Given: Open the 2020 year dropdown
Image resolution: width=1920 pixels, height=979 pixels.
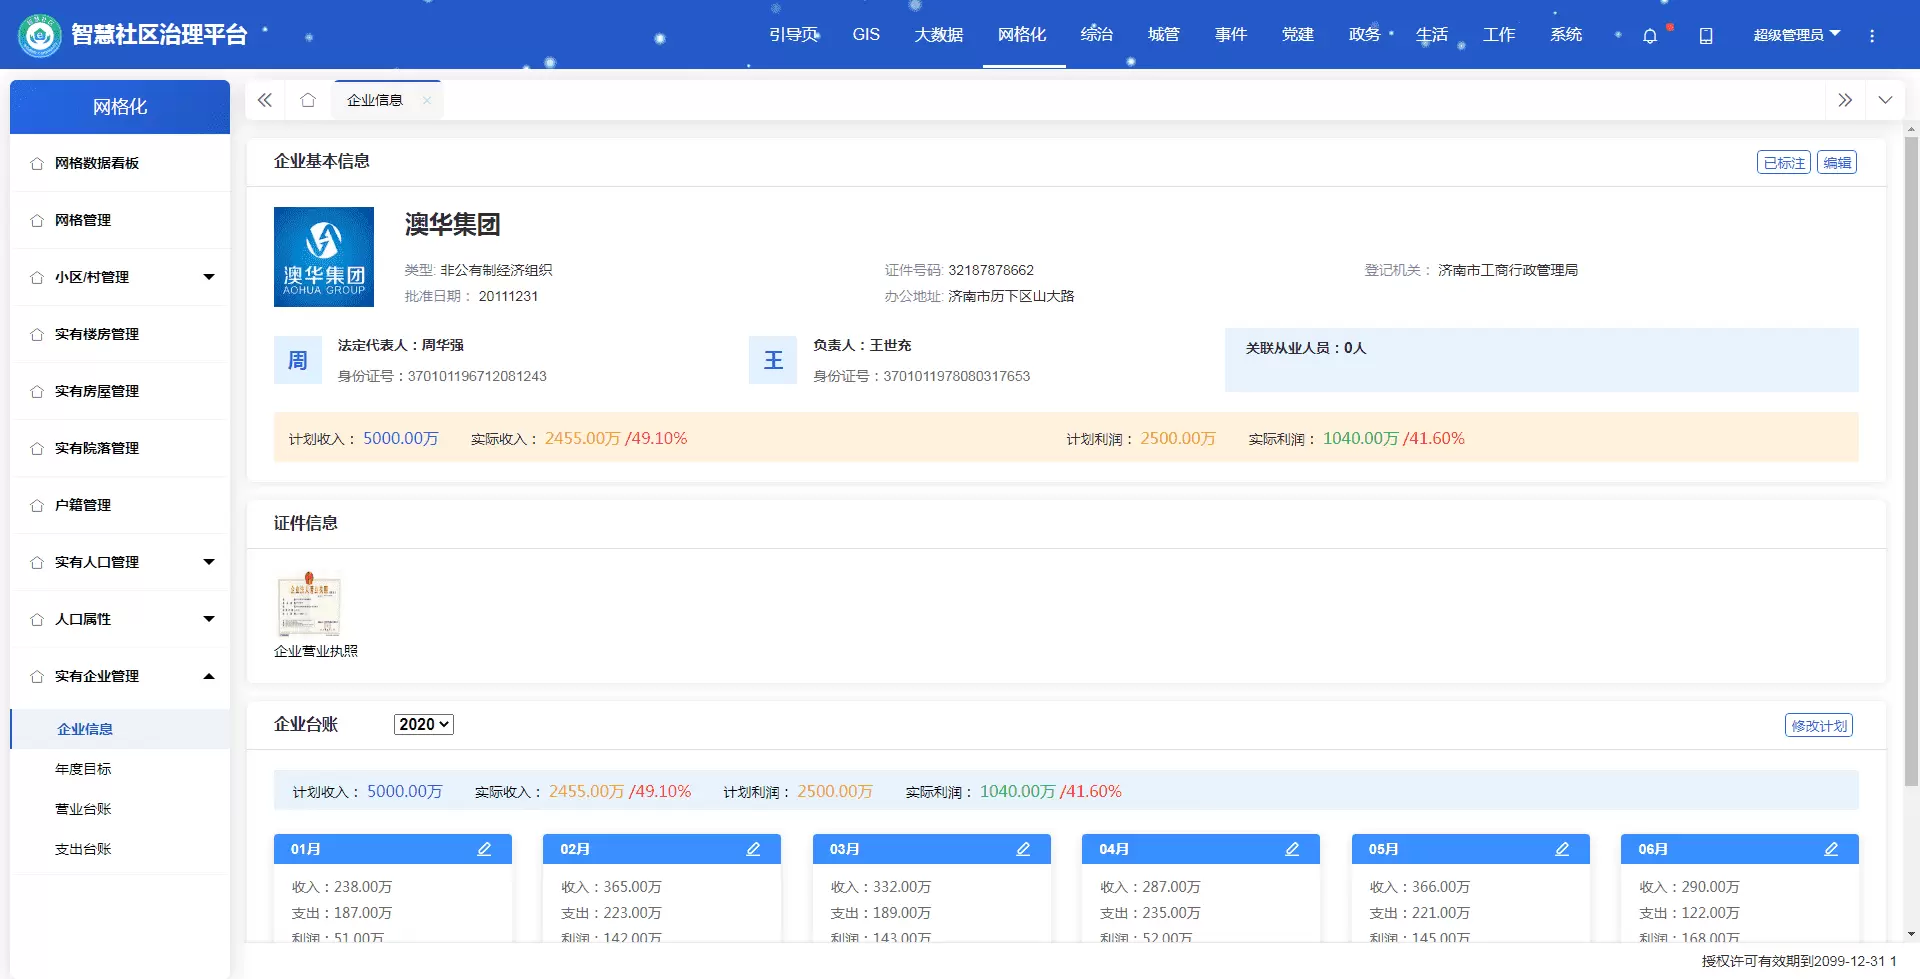Looking at the screenshot, I should pos(424,724).
